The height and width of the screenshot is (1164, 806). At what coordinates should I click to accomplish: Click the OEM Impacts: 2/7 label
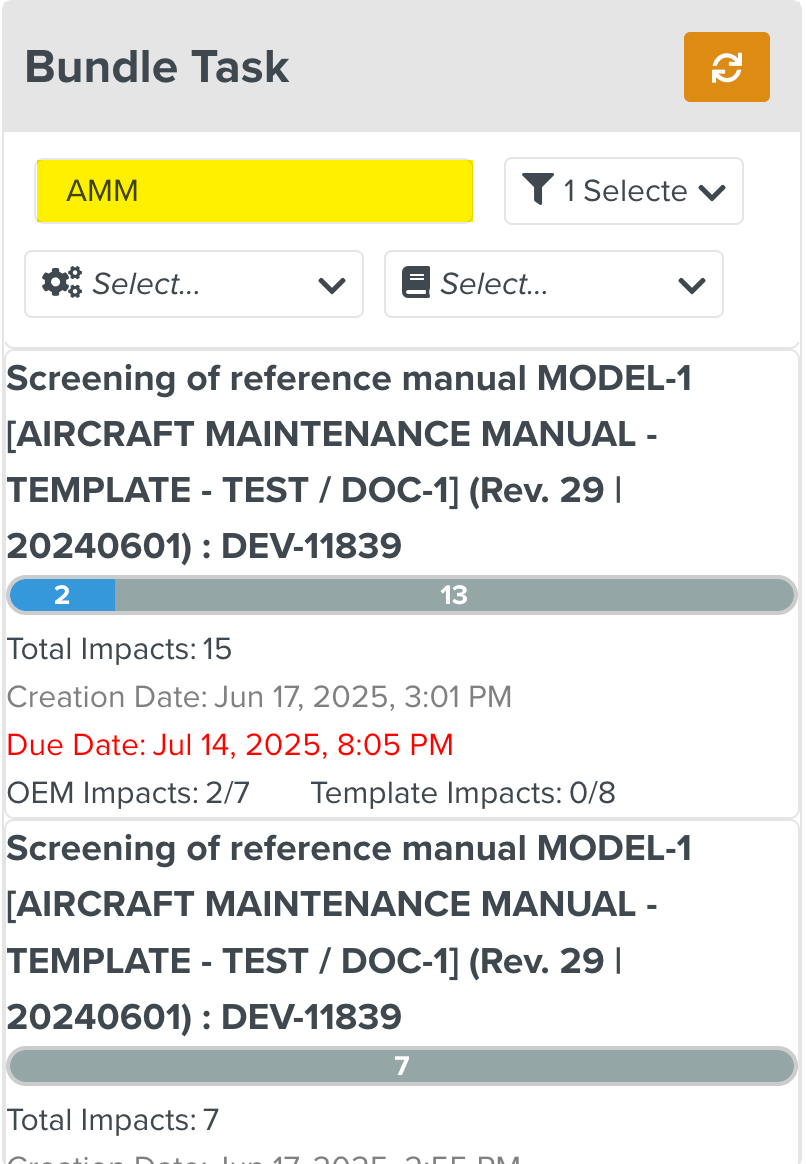click(x=128, y=793)
